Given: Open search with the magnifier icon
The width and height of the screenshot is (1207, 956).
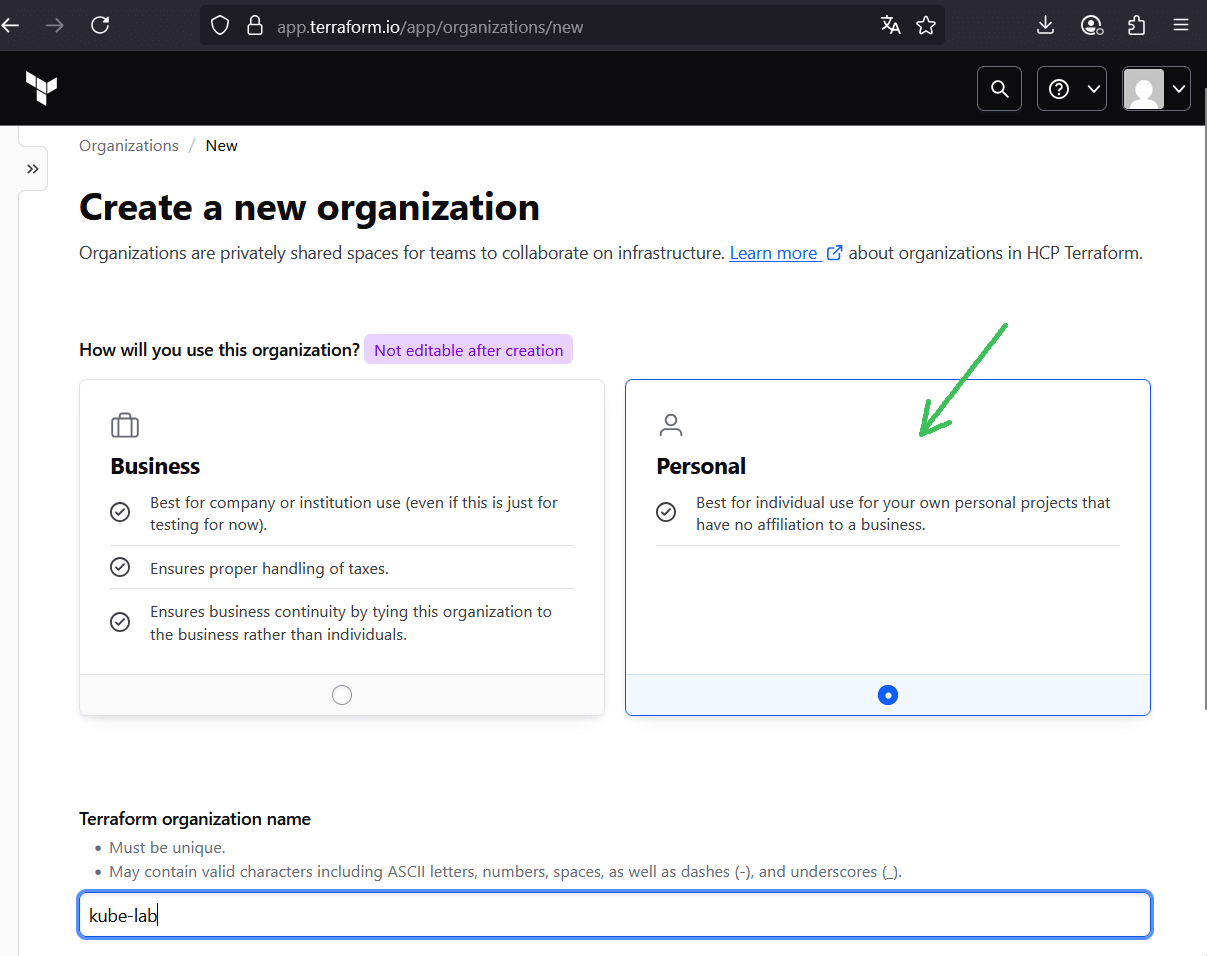Looking at the screenshot, I should point(999,89).
